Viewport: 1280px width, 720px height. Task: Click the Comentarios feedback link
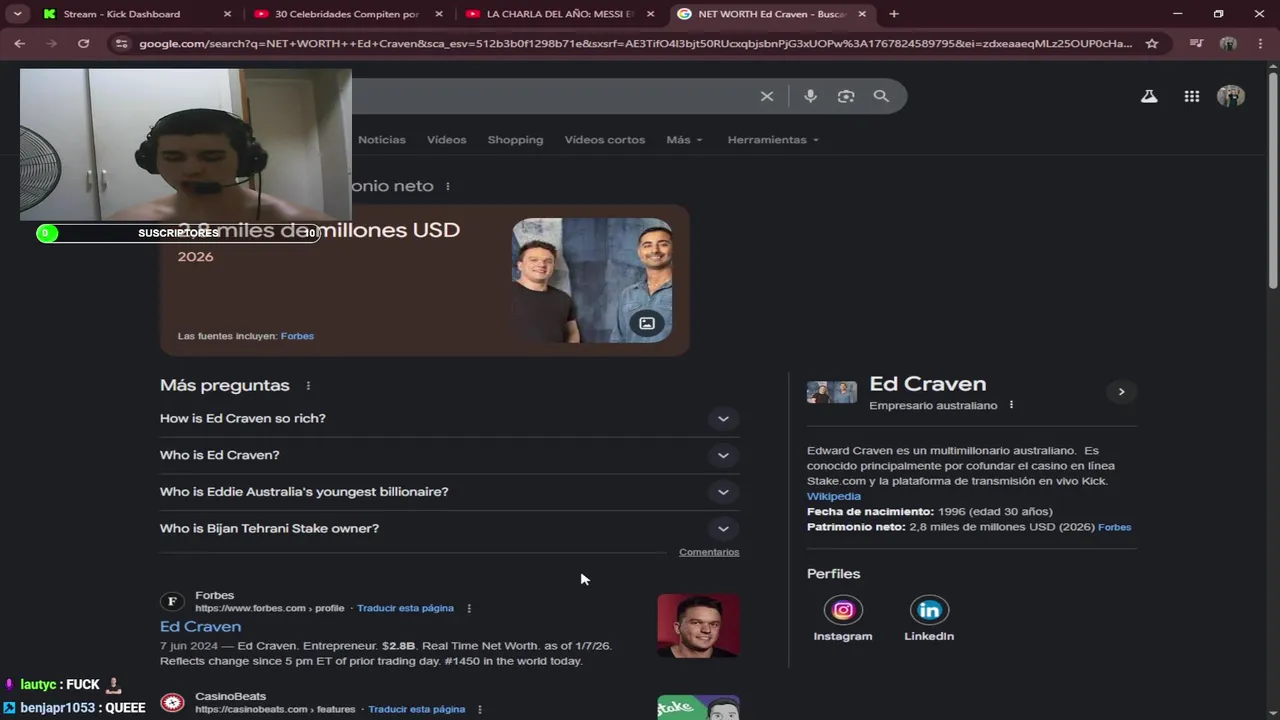pos(709,552)
